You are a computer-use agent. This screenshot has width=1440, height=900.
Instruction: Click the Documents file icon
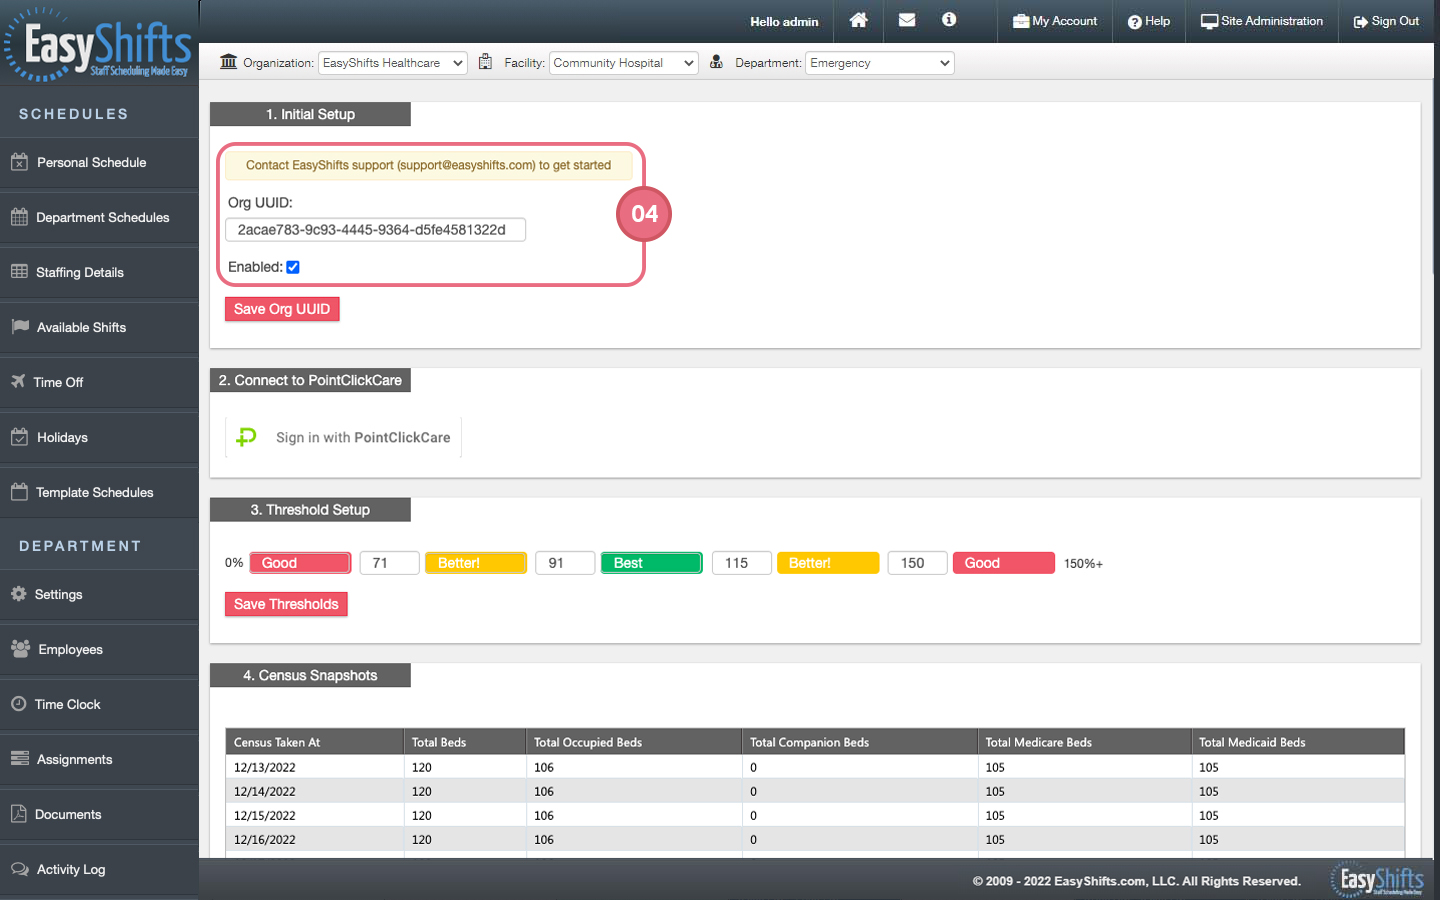[x=18, y=814]
